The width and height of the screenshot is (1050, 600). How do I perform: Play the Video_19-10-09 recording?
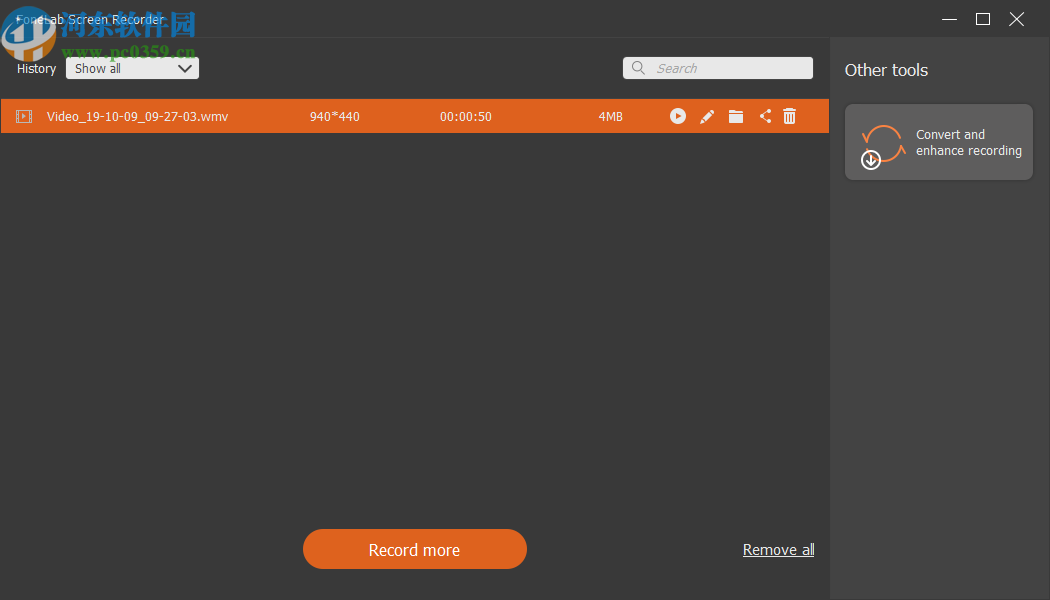[678, 116]
